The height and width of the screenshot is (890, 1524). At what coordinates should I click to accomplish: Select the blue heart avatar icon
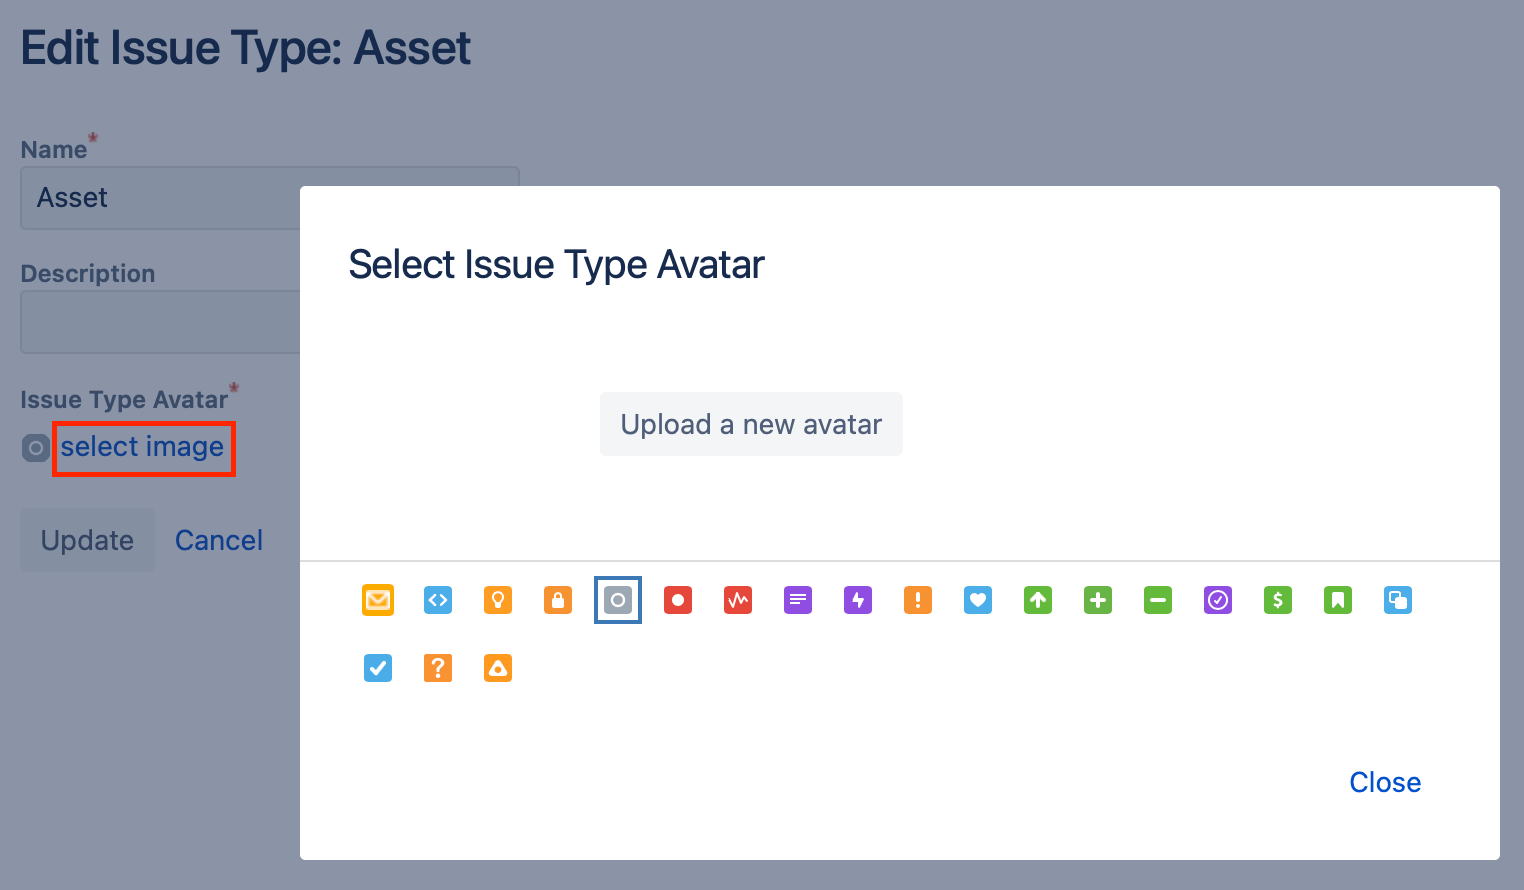[x=978, y=600]
